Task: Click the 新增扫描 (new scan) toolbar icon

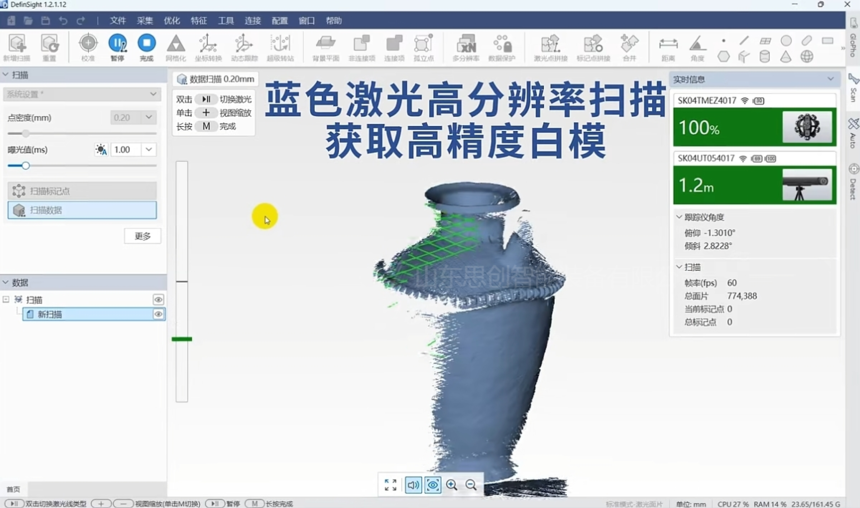Action: pyautogui.click(x=17, y=47)
